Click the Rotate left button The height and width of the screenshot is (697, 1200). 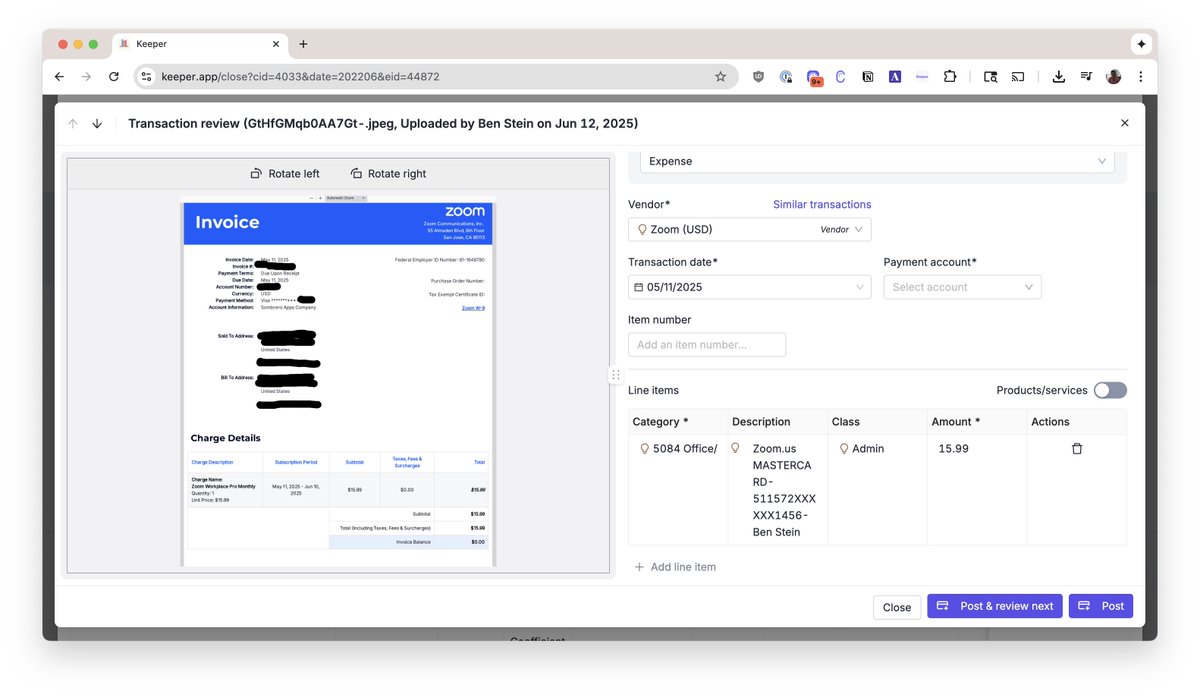pyautogui.click(x=285, y=174)
